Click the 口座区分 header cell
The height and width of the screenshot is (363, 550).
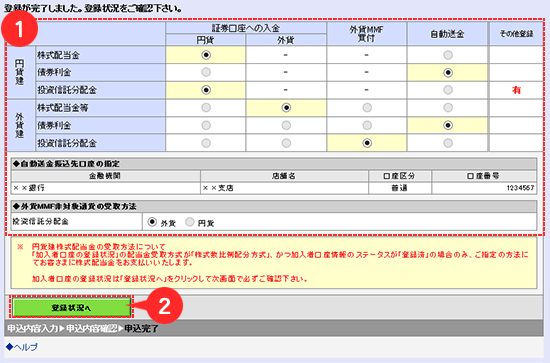pos(400,176)
